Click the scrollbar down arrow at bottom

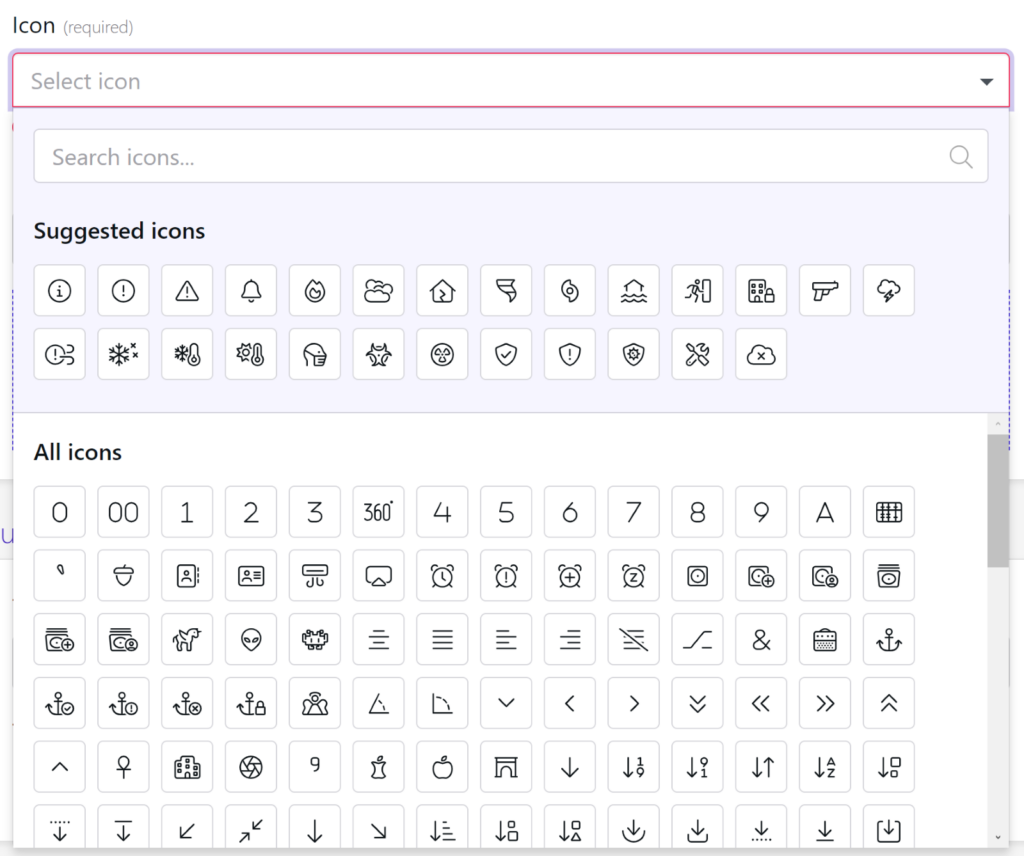coord(997,836)
